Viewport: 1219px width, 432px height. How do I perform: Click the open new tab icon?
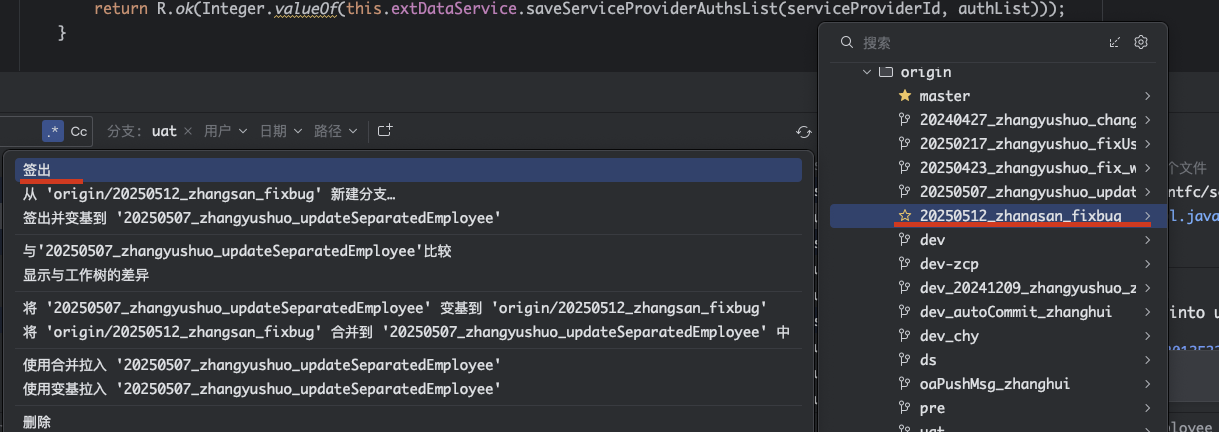point(385,131)
